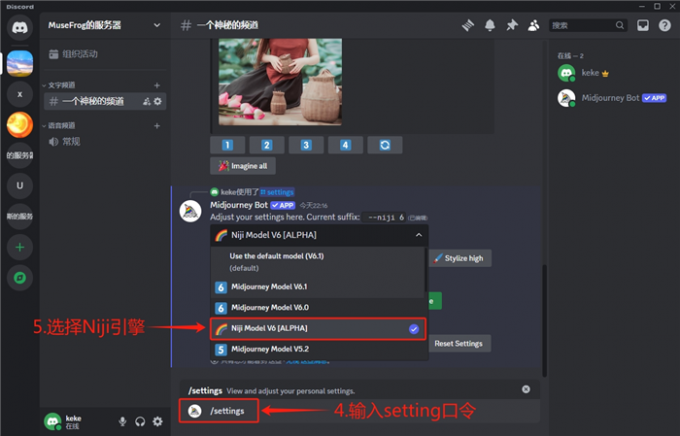Click the /settings message input box

[359, 411]
